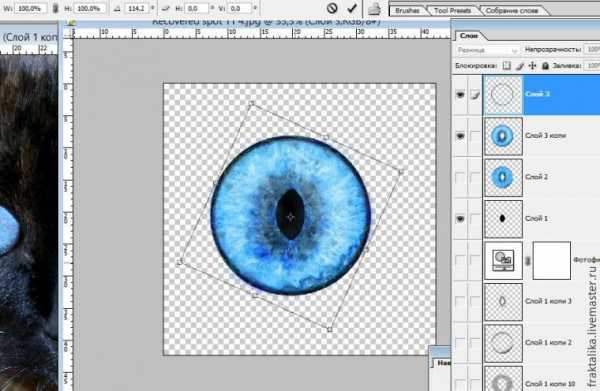
Task: Lock layer position with the move icon
Action: (532, 66)
